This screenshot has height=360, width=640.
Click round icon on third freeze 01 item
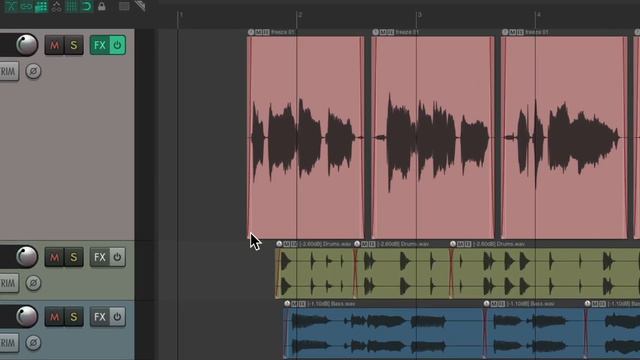pos(505,32)
